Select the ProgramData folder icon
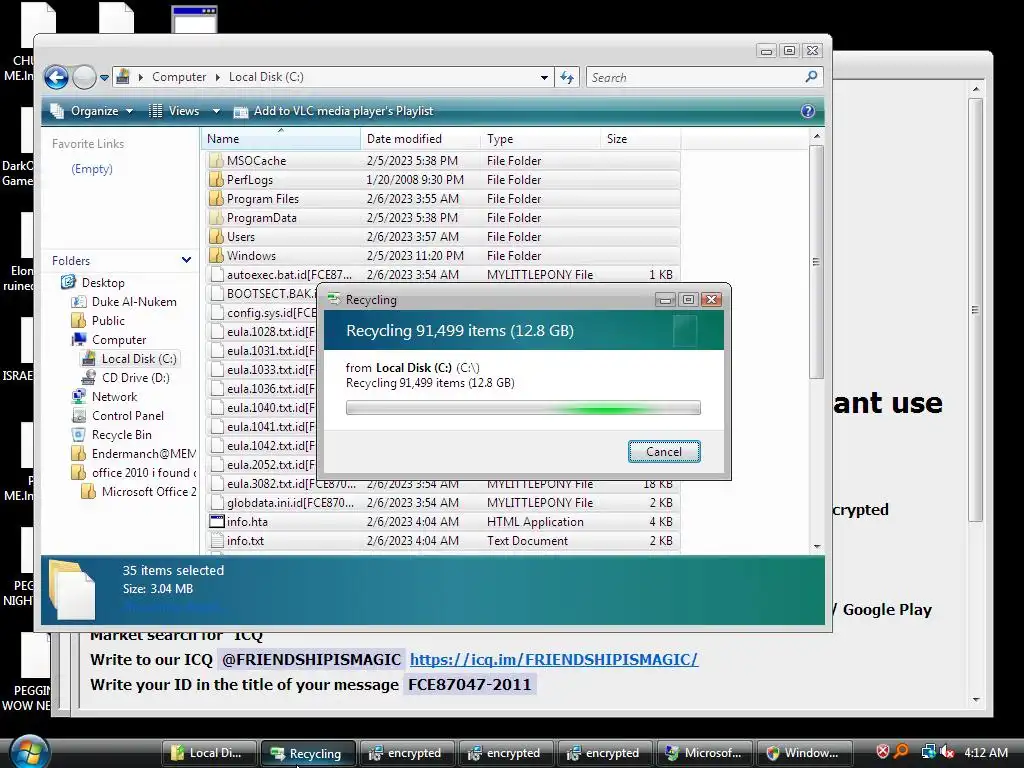This screenshot has width=1024, height=768. pyautogui.click(x=216, y=217)
